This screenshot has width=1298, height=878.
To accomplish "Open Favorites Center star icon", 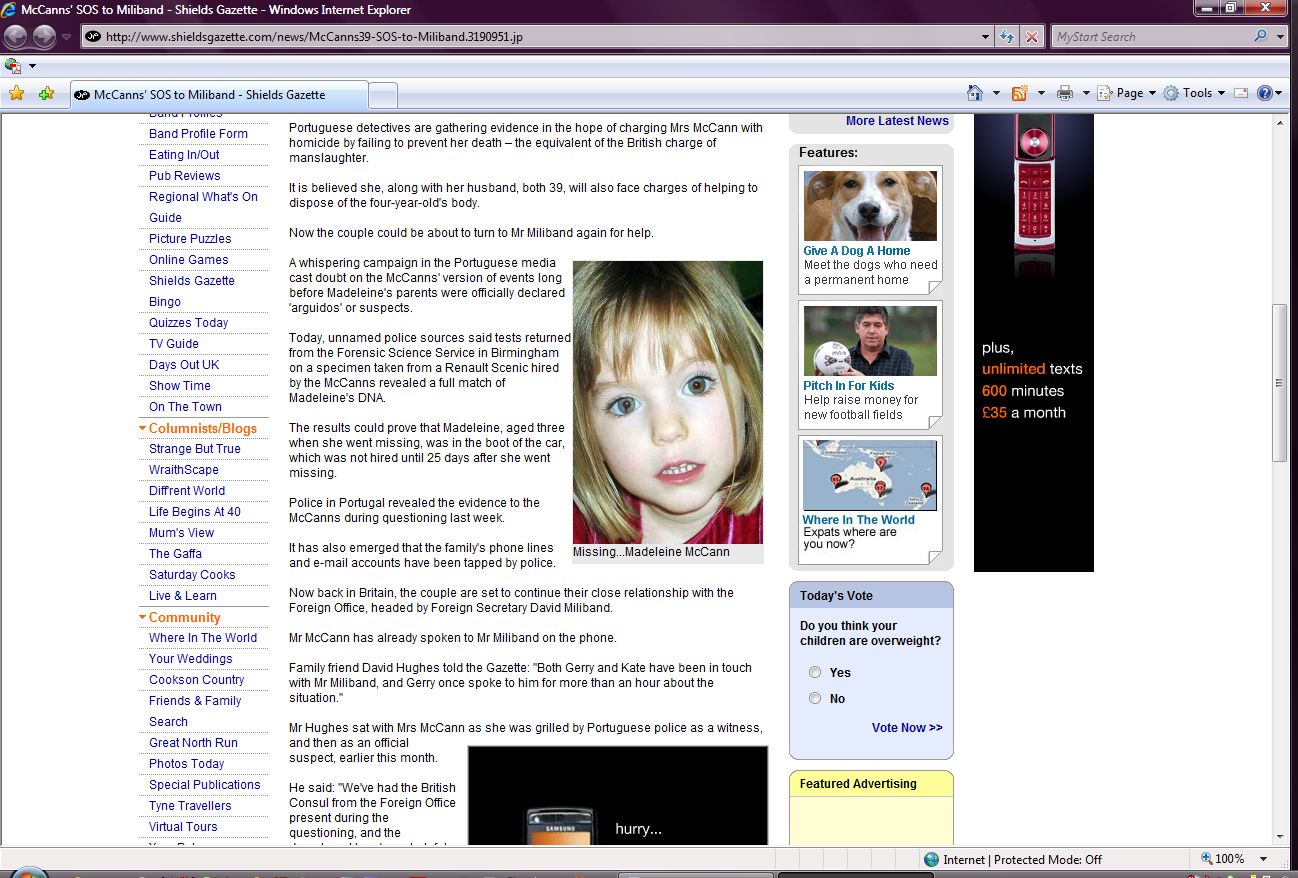I will click(x=16, y=94).
